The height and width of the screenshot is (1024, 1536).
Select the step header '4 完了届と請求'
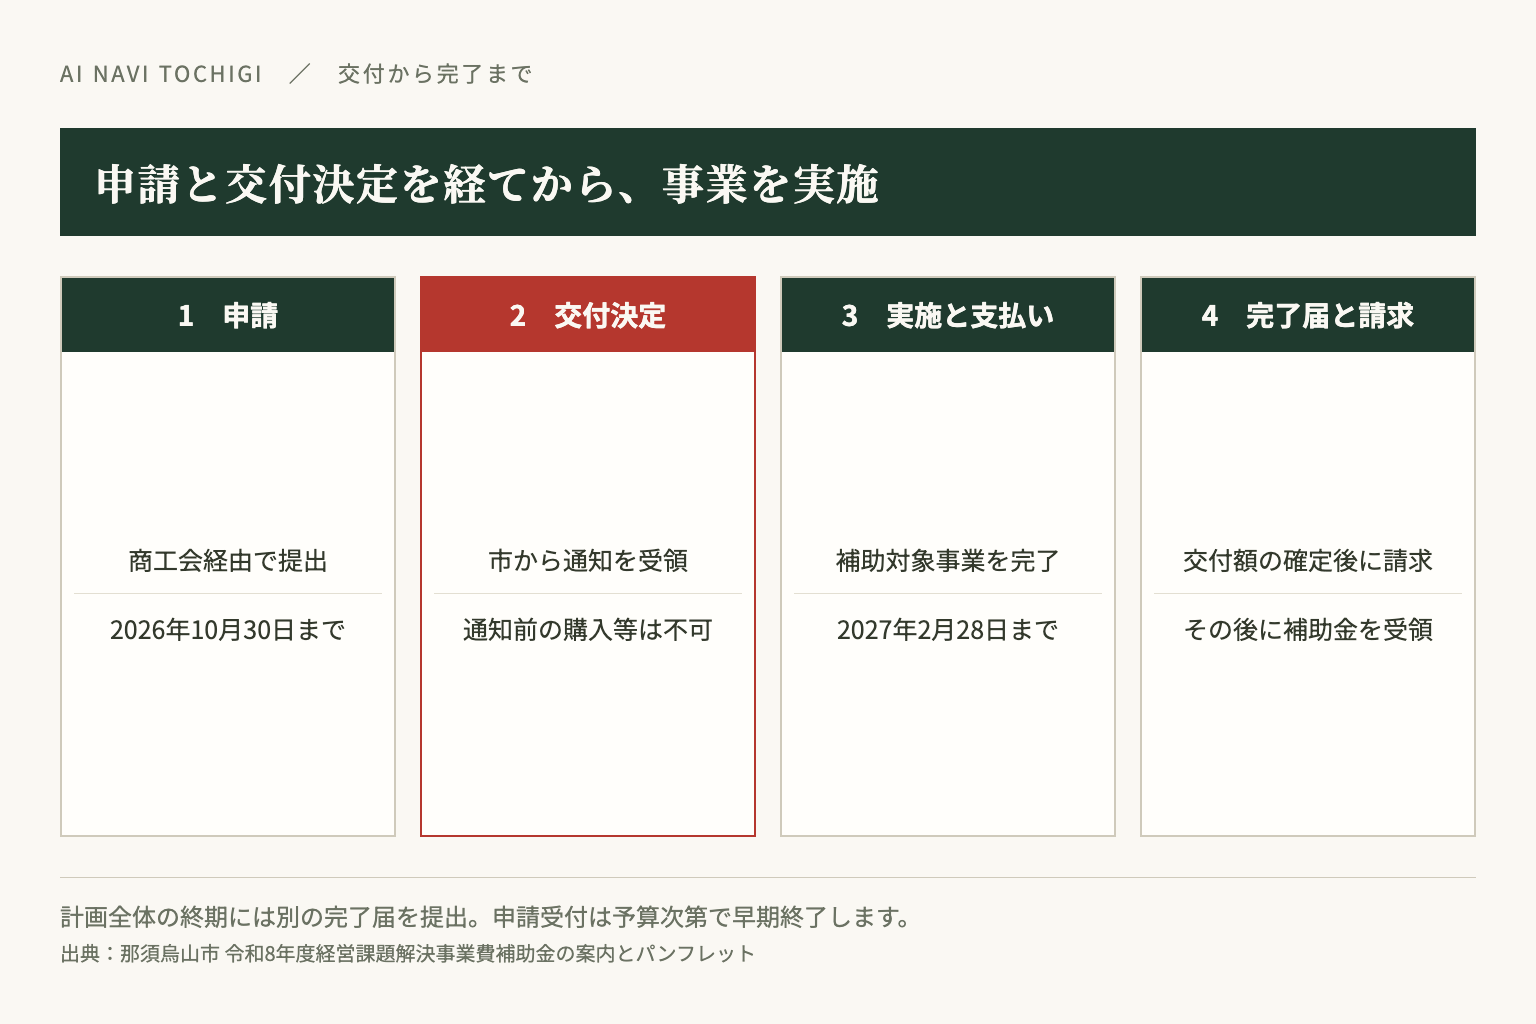click(1308, 315)
